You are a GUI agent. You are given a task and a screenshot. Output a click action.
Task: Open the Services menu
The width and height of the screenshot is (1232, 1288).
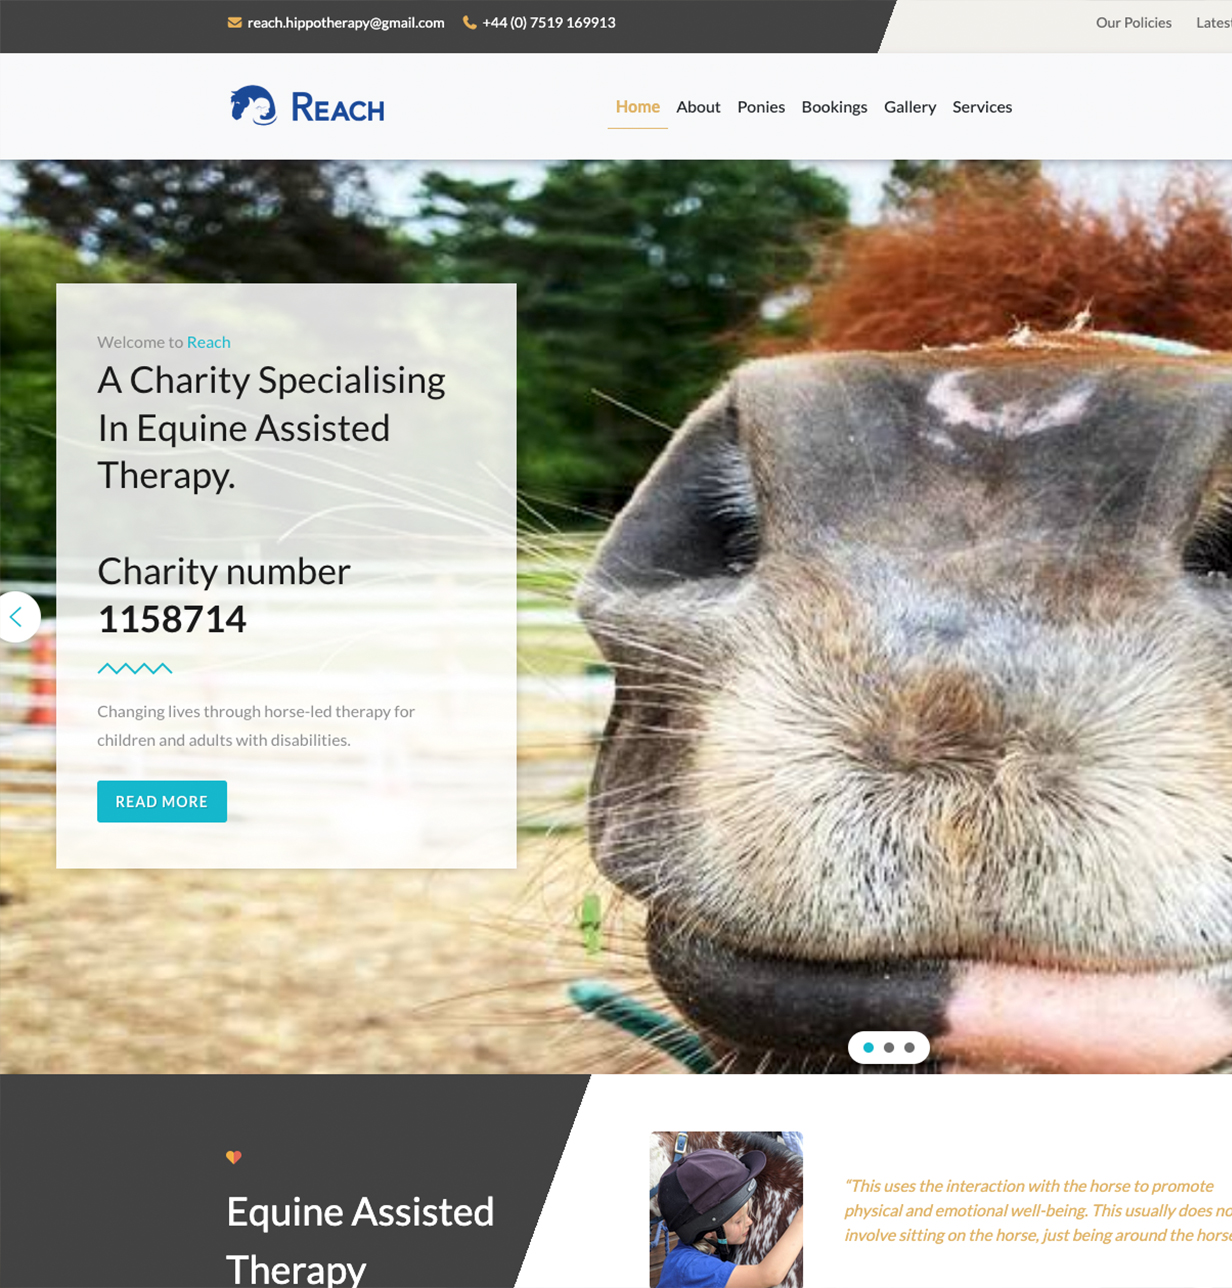982,107
